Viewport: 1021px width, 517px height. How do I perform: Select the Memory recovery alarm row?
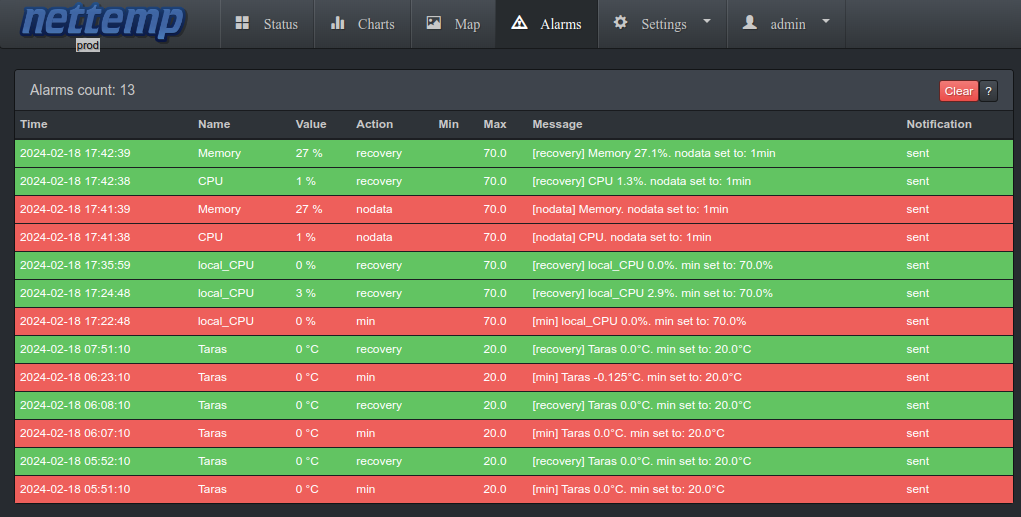(x=514, y=154)
